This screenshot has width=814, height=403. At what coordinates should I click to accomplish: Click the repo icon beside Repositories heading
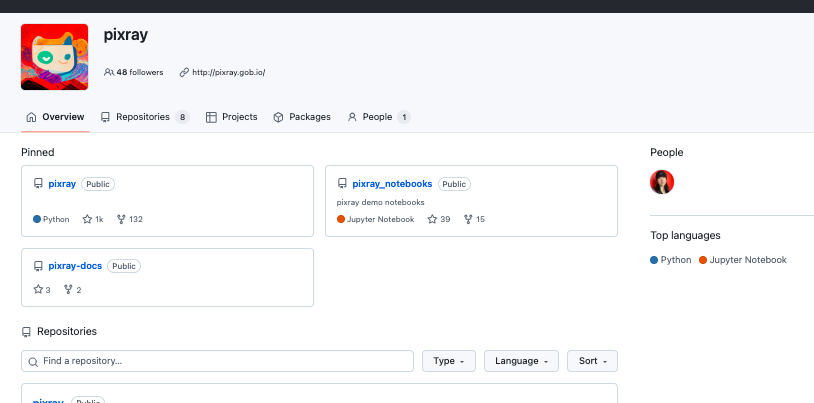pos(26,332)
